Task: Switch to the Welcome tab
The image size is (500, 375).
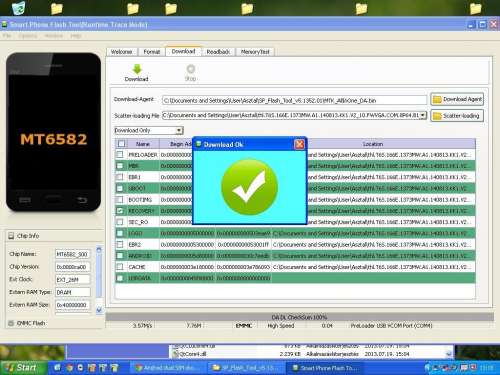Action: (121, 52)
